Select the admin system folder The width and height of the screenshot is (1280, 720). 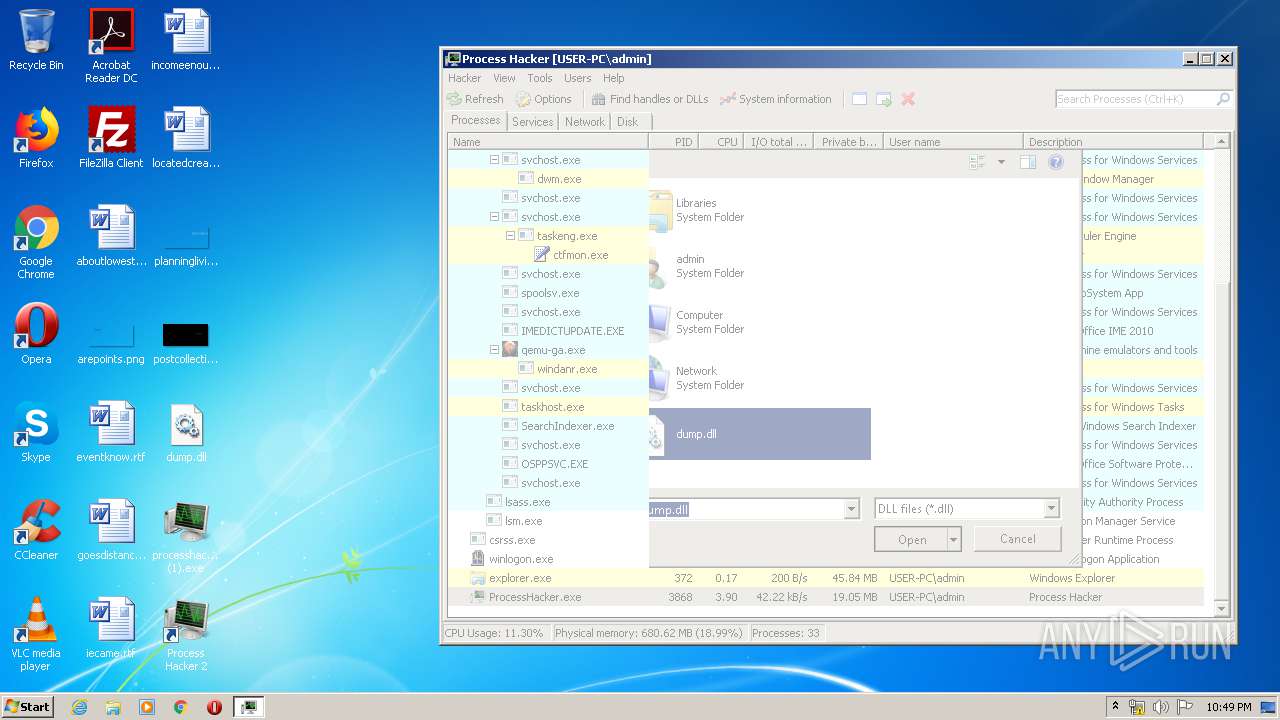pyautogui.click(x=760, y=266)
